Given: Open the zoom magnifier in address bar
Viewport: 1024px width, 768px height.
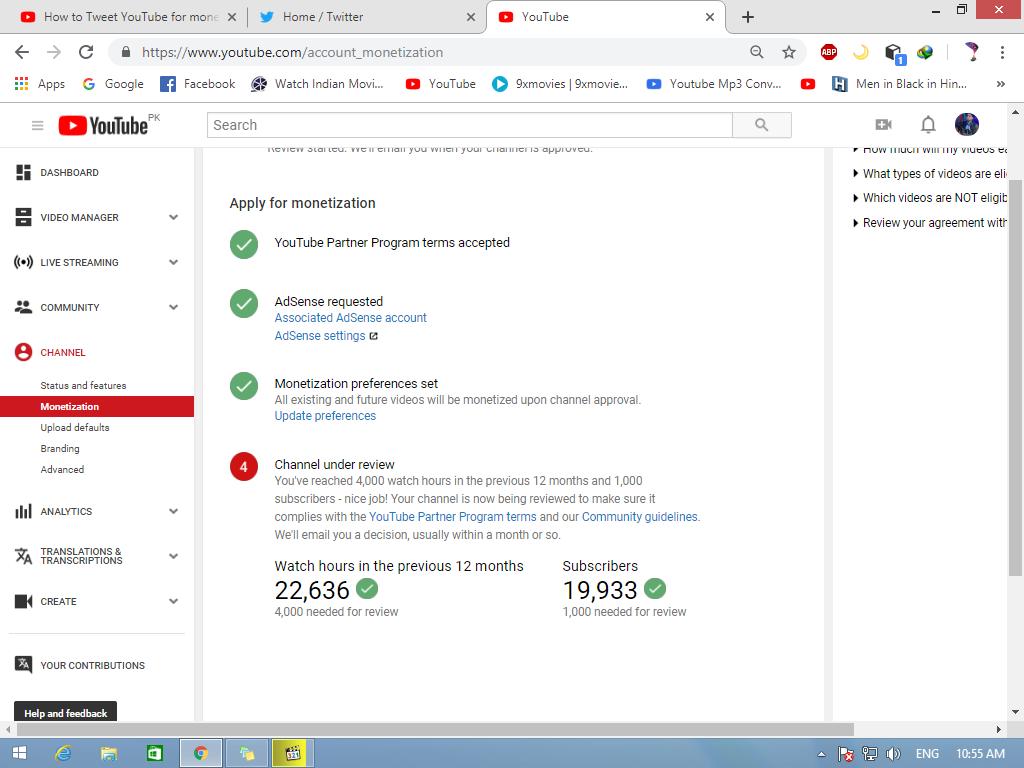Looking at the screenshot, I should (756, 52).
